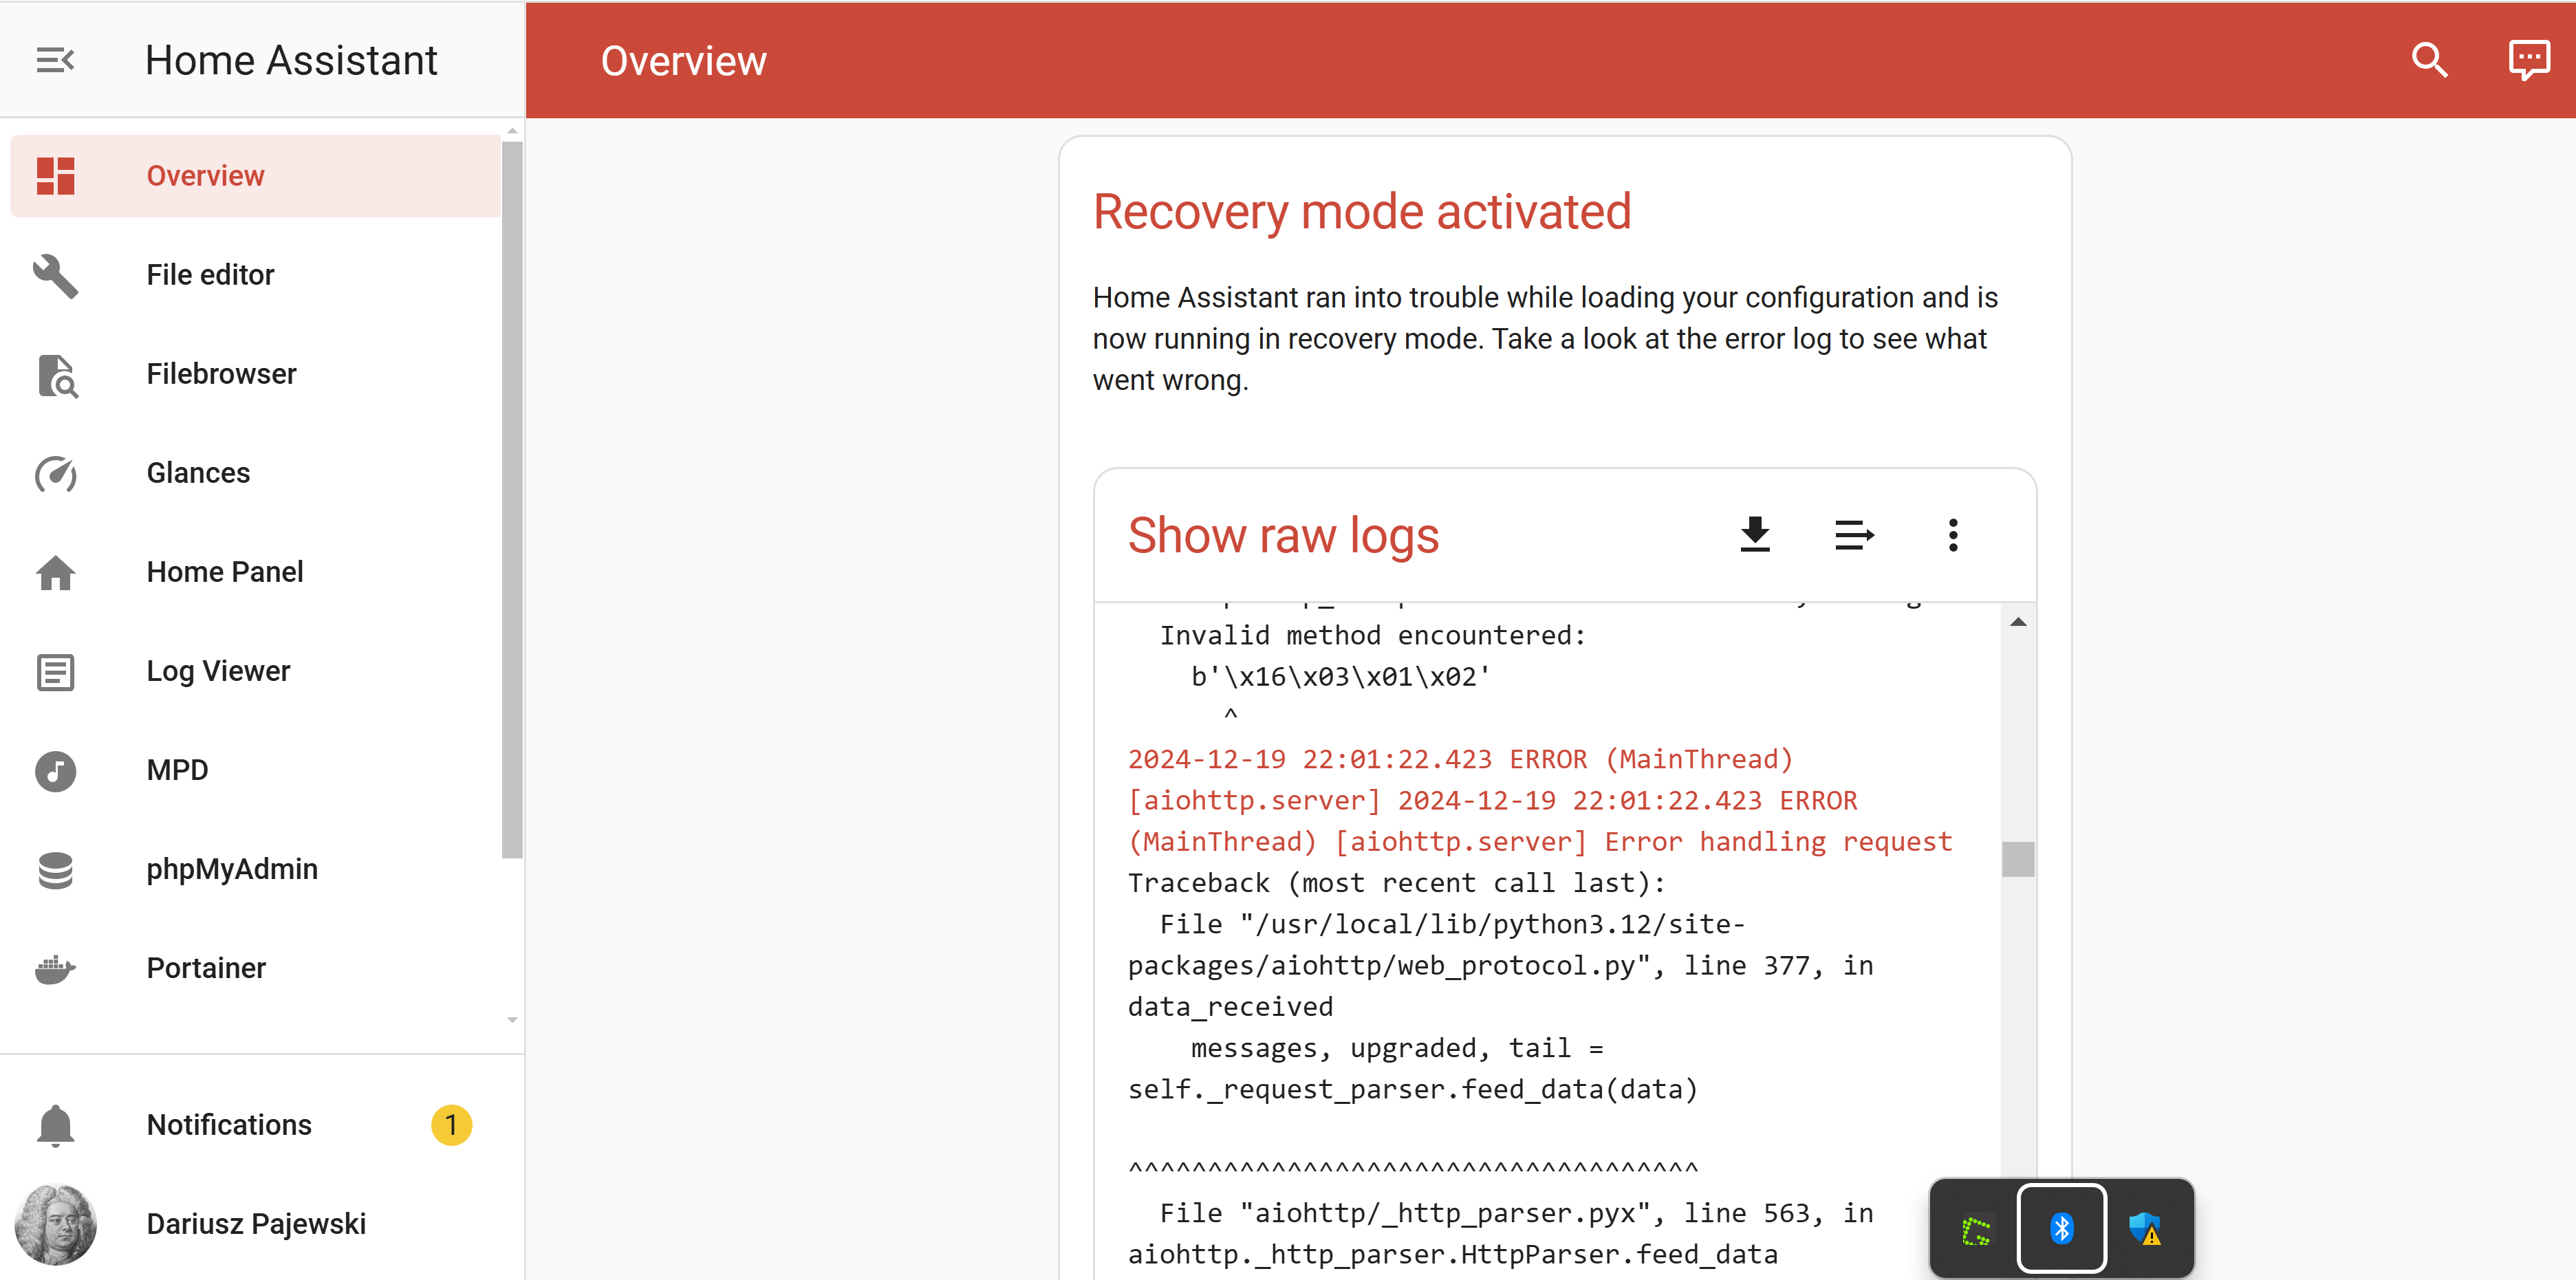
Task: Open Portainer from the sidebar
Action: coord(206,968)
